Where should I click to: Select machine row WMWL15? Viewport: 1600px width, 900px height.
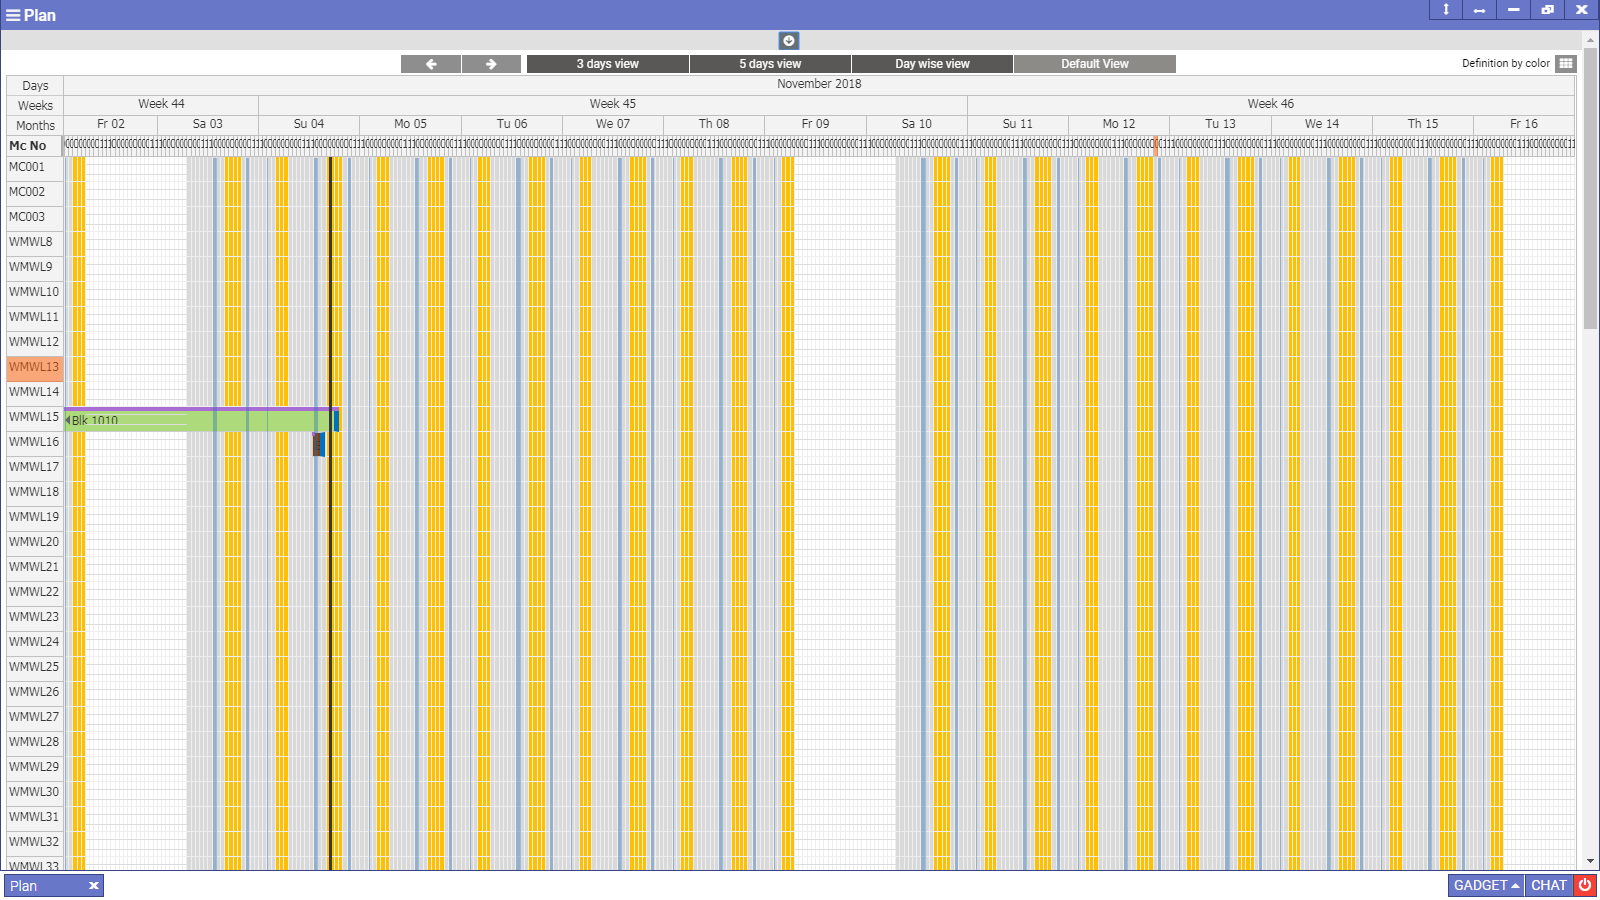click(35, 417)
